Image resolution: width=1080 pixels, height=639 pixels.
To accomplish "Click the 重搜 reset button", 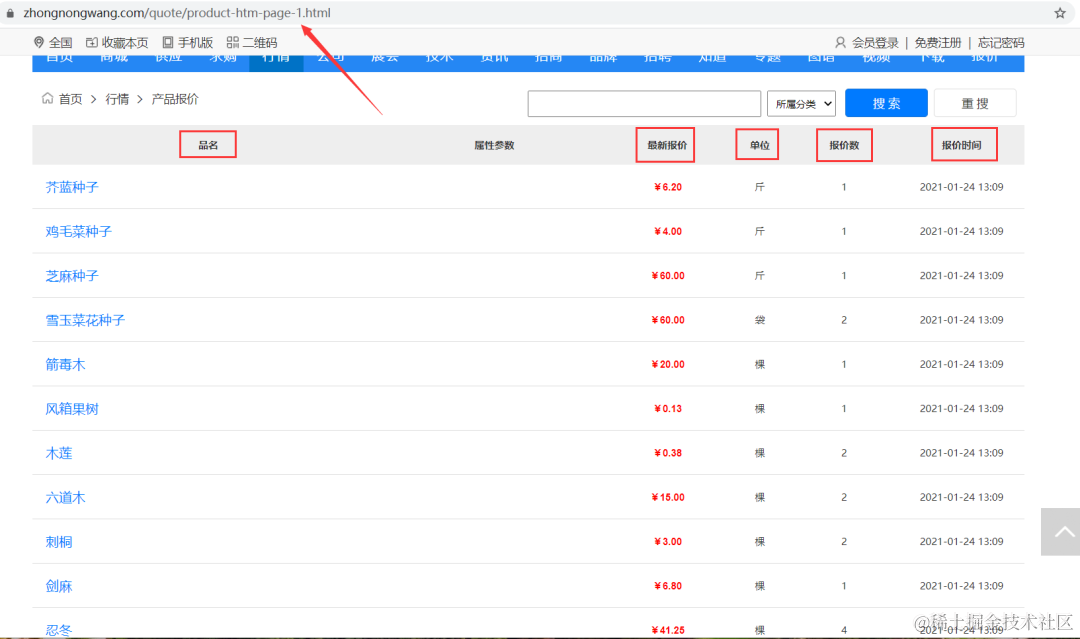I will click(975, 103).
